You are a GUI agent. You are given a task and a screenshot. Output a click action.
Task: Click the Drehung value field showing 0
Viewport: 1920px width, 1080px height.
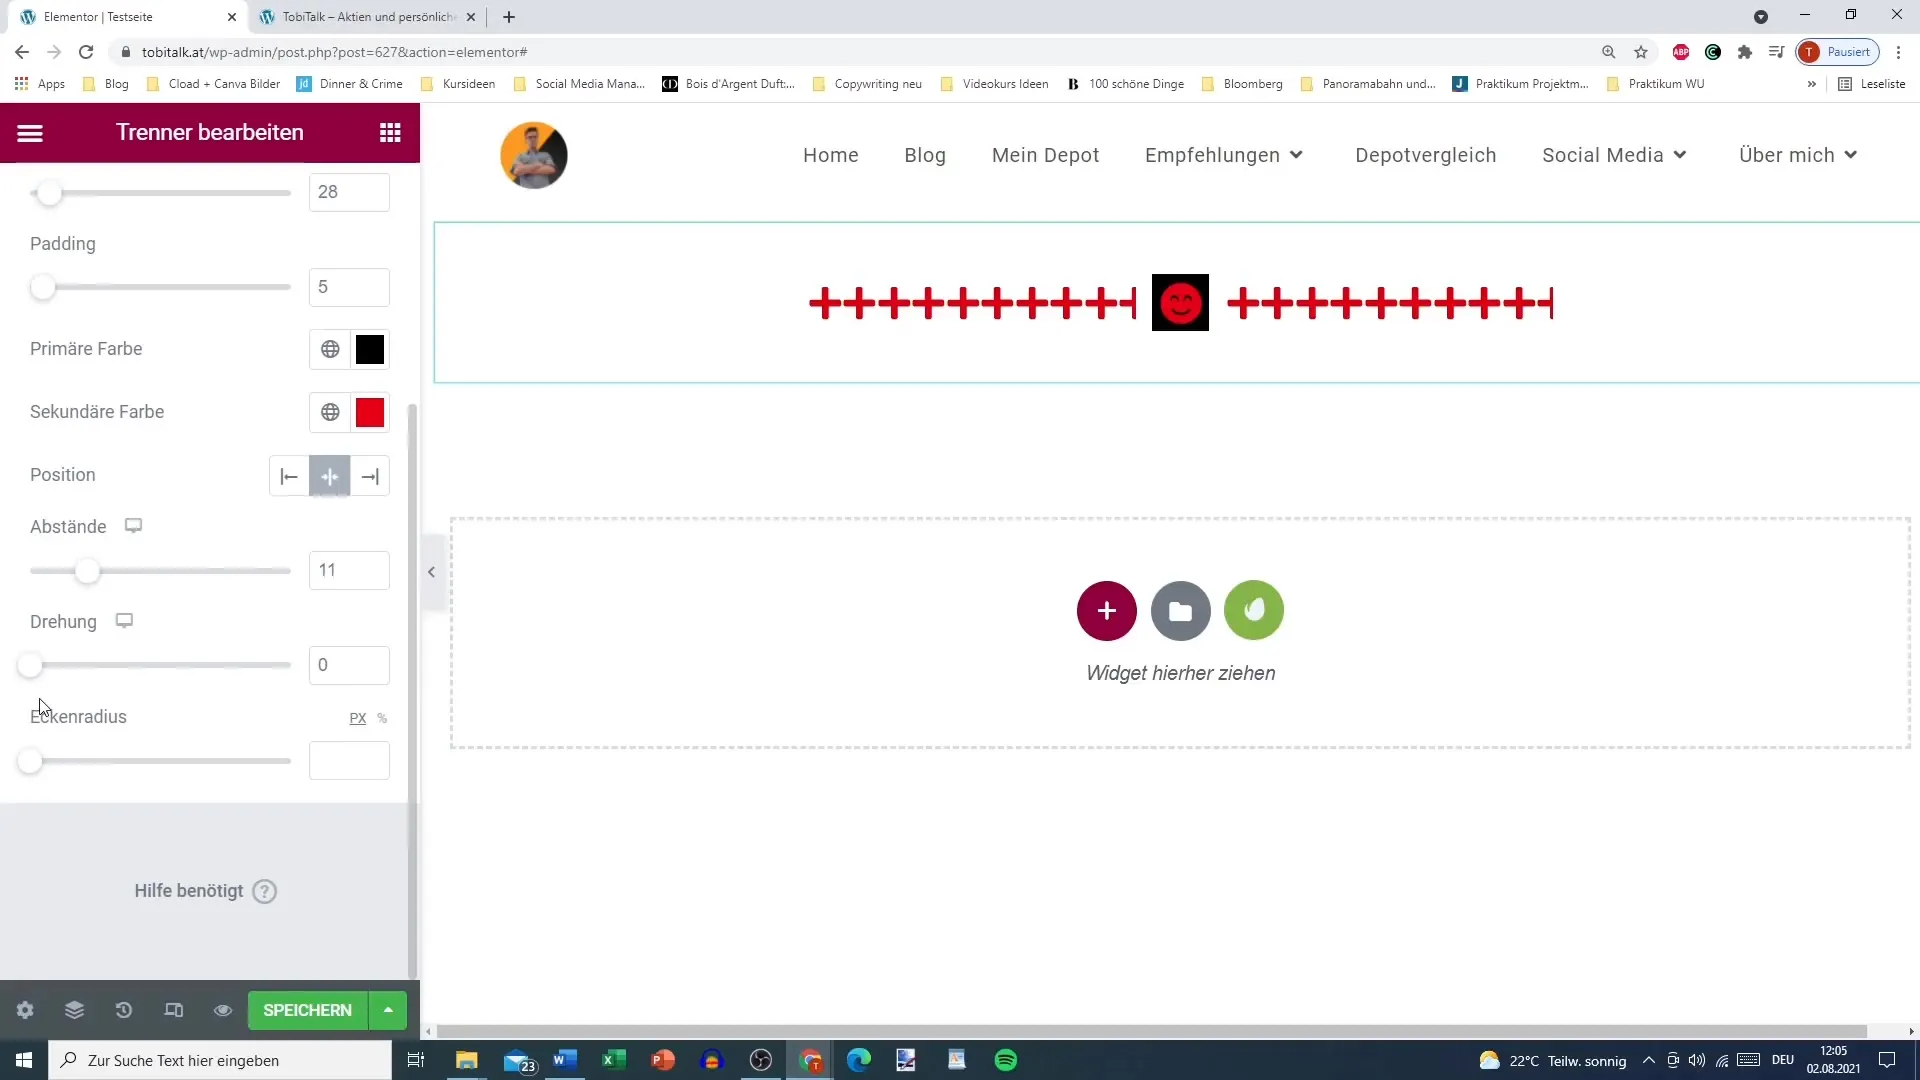point(349,665)
